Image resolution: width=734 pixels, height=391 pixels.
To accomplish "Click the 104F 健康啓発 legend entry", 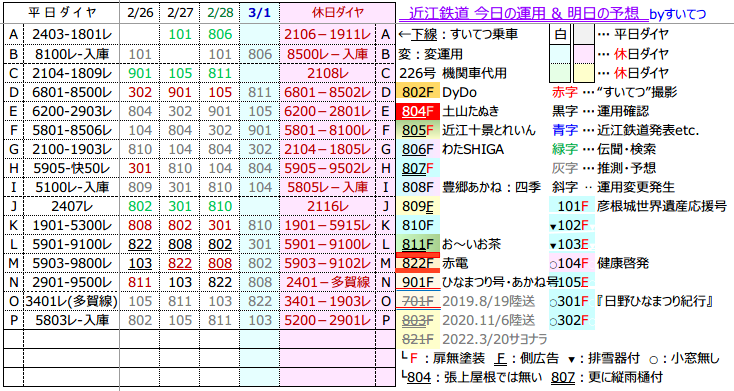I will [x=599, y=264].
